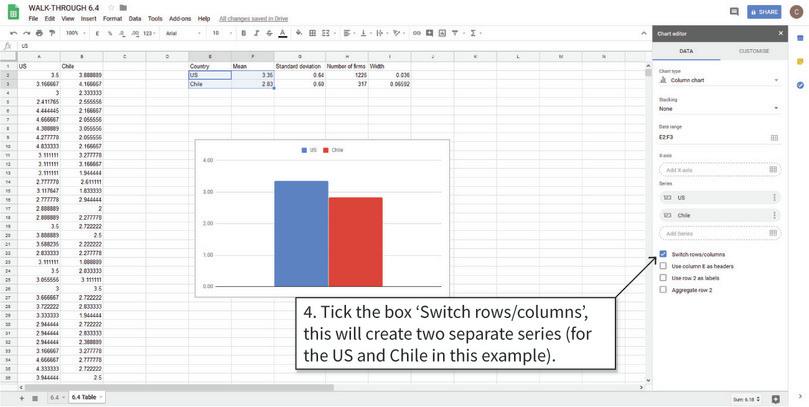Increase decimal places in toolbar
This screenshot has width=809, height=407.
pos(135,33)
